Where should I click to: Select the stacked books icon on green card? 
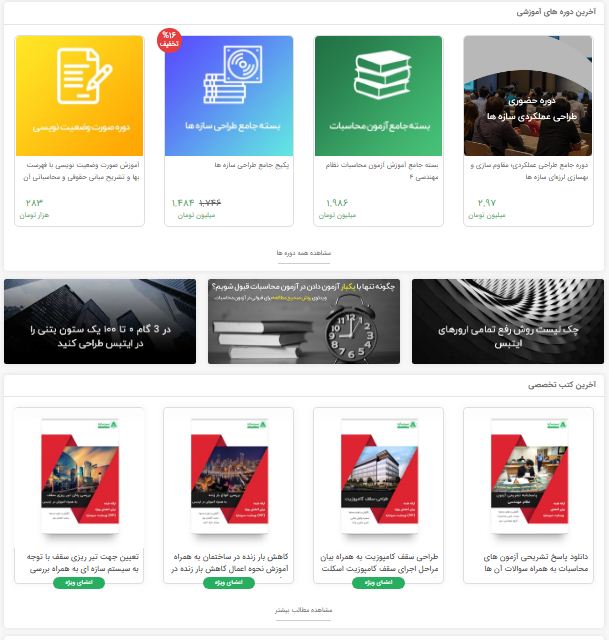(382, 75)
